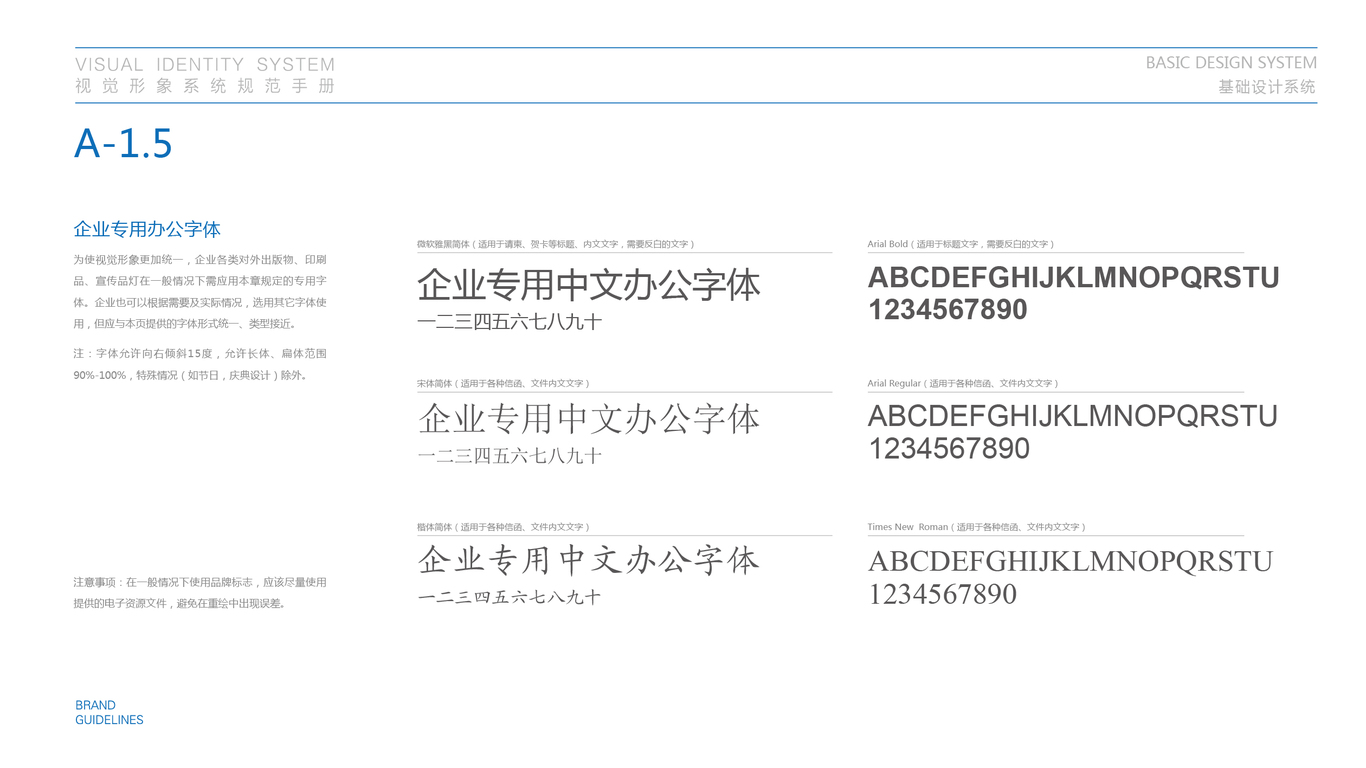
Task: Click the "Times New Roman" font label
Action: [977, 527]
